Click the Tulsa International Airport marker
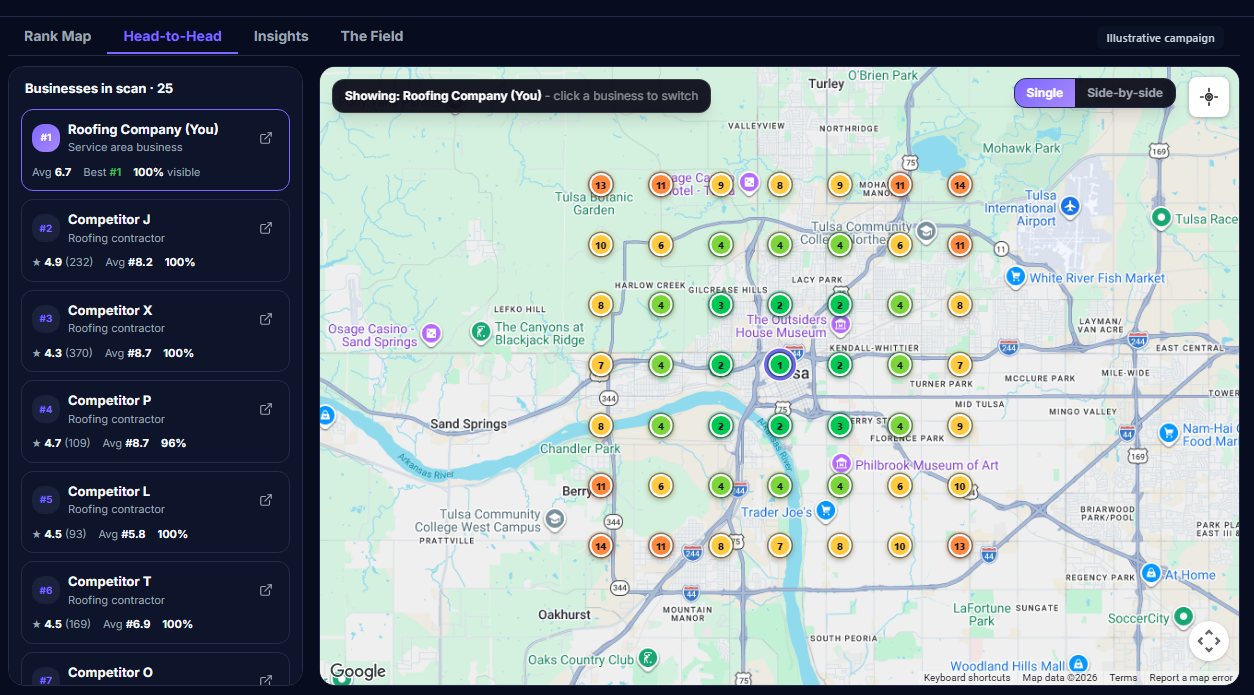1254x695 pixels. pos(1071,206)
